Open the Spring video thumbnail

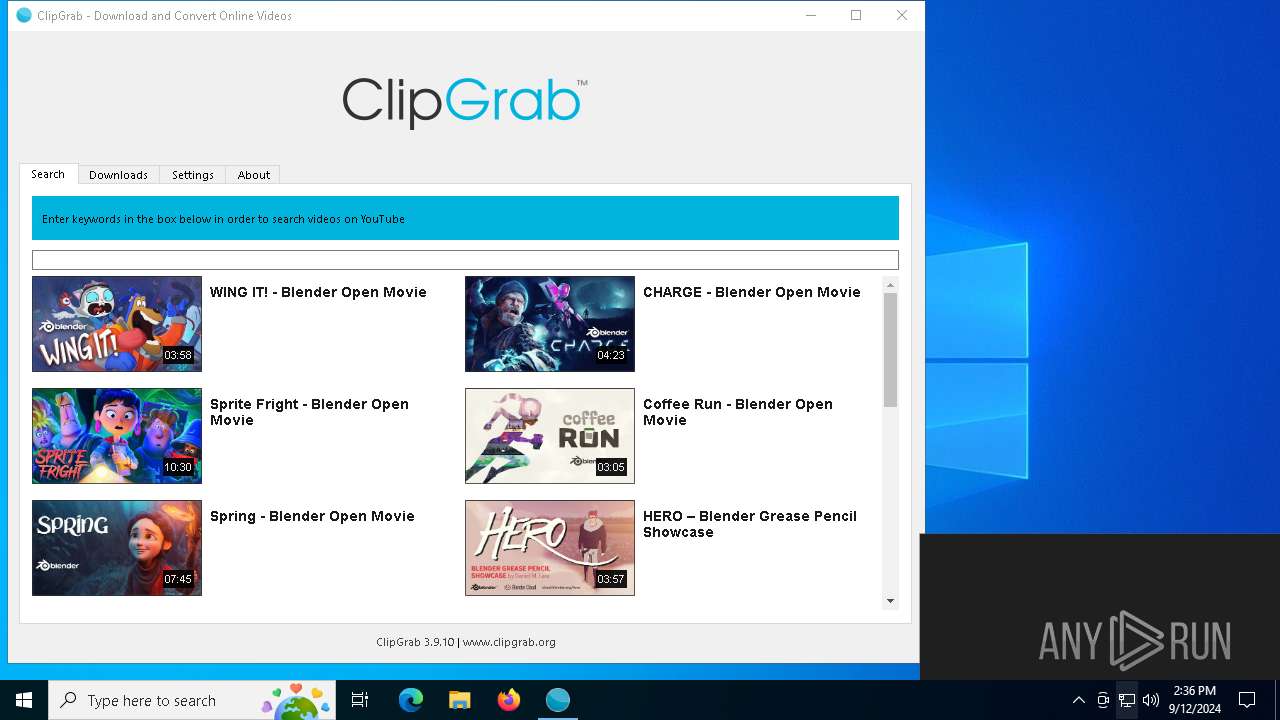pyautogui.click(x=117, y=548)
